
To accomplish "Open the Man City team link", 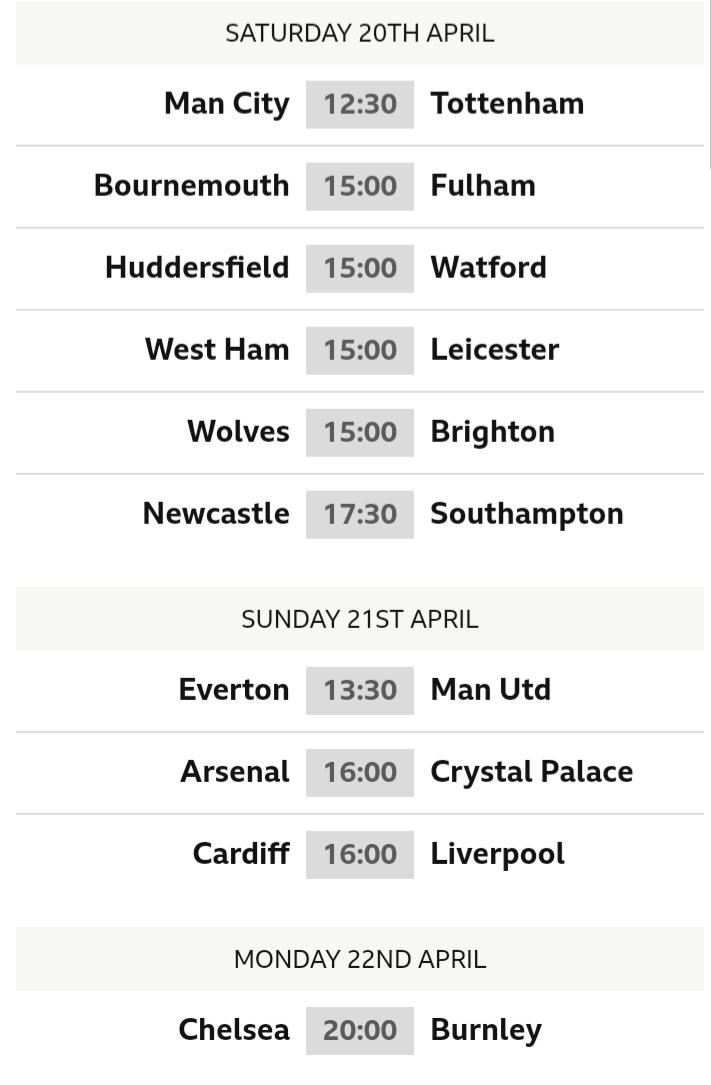I will tap(227, 104).
